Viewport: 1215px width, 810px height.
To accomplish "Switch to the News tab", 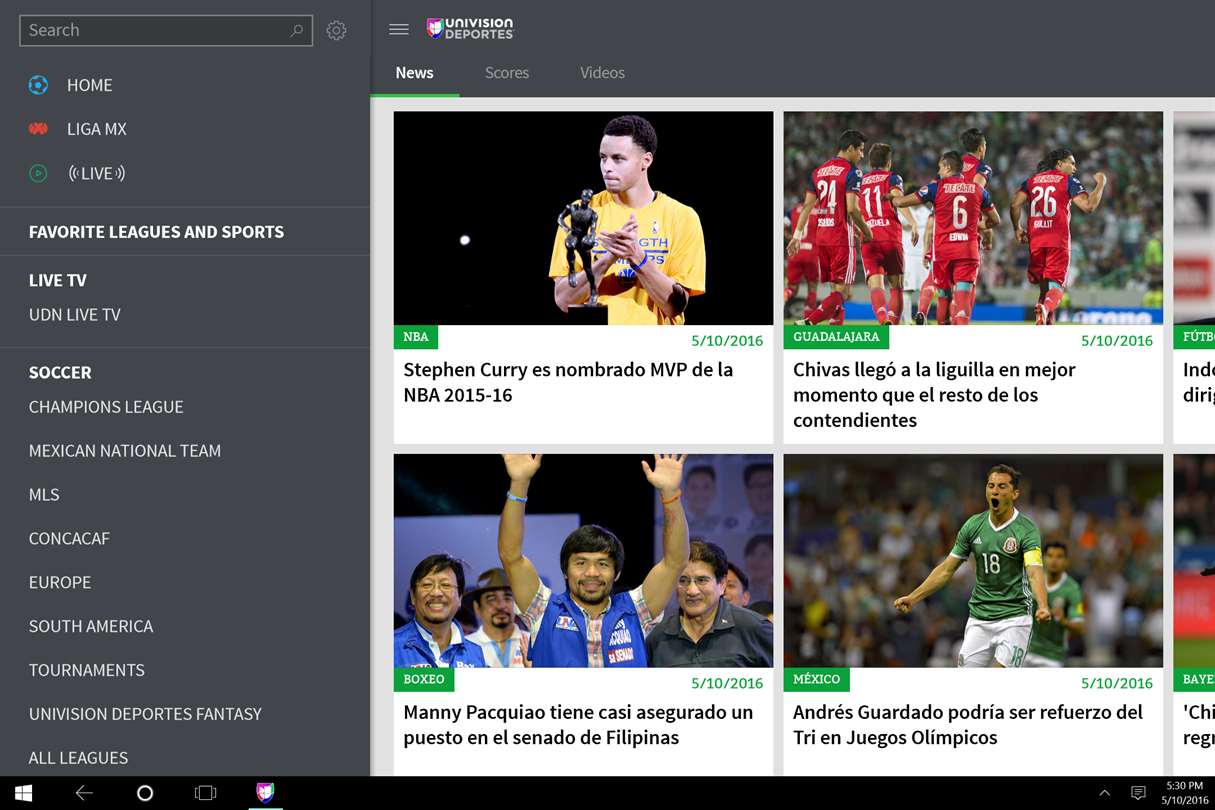I will [x=414, y=73].
